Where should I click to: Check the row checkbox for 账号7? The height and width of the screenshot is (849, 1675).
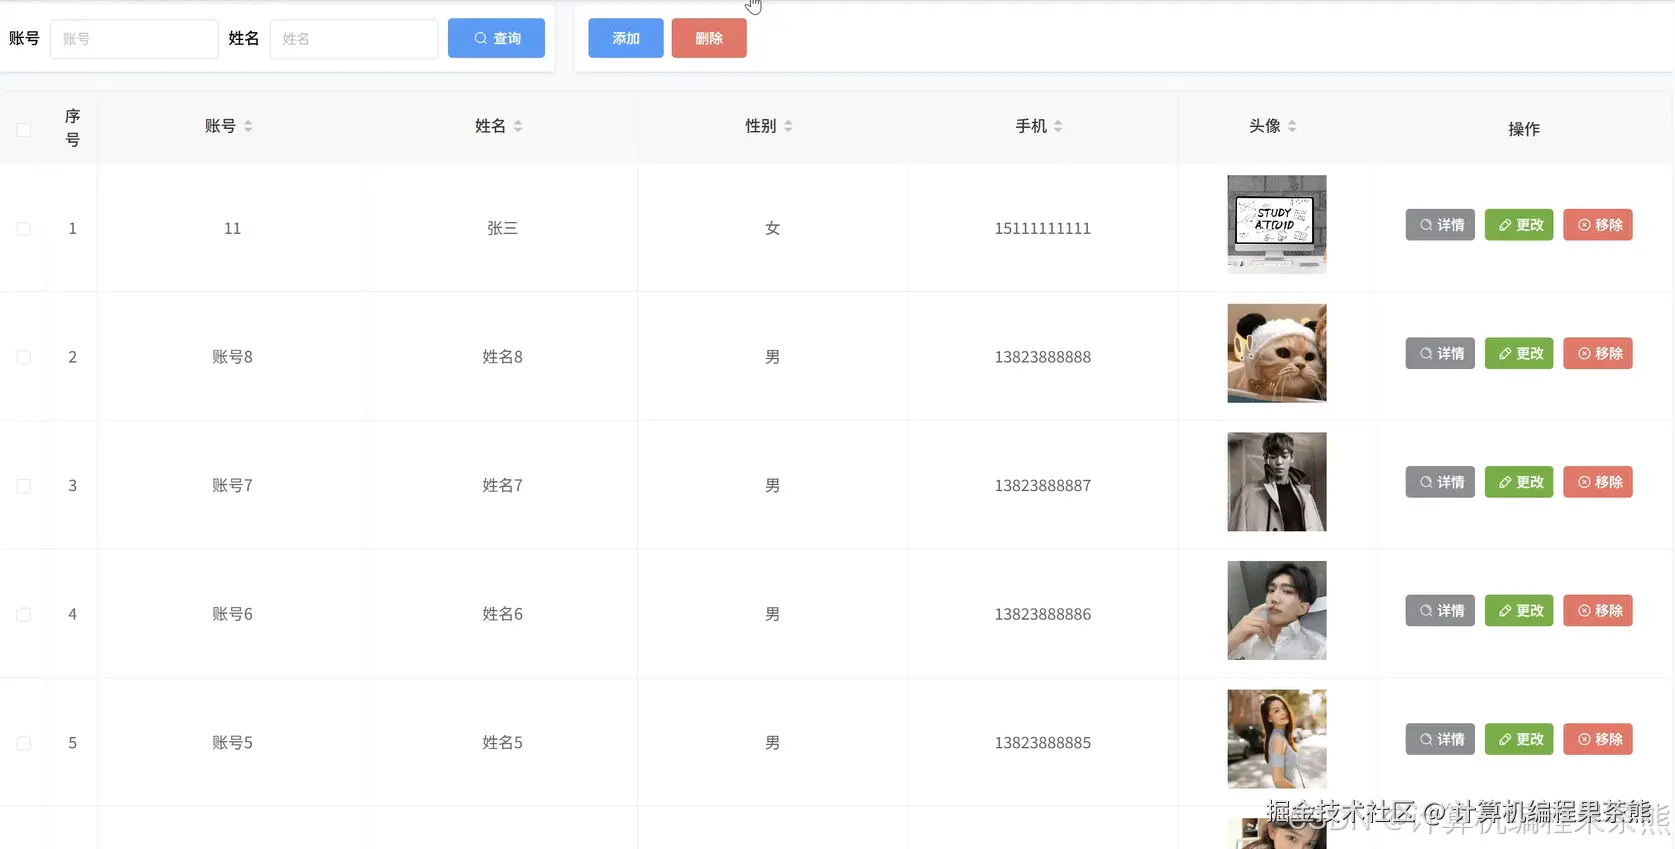click(24, 486)
